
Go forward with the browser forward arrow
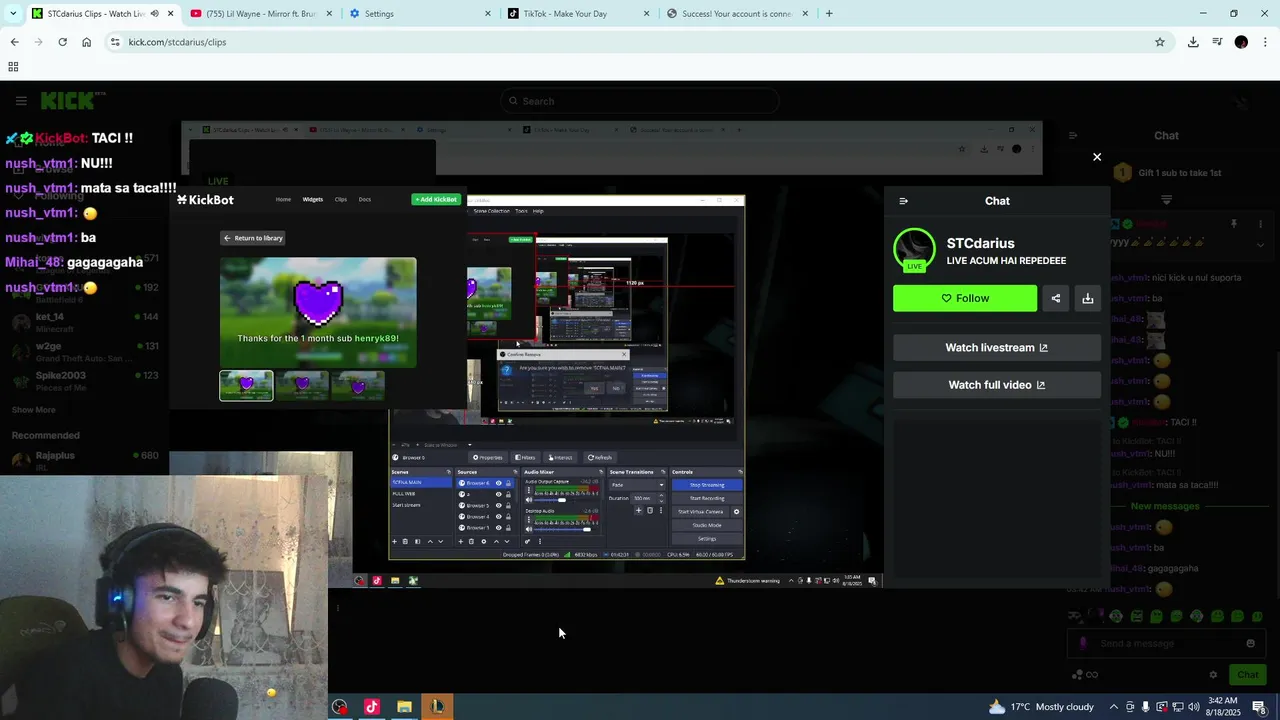tap(38, 42)
